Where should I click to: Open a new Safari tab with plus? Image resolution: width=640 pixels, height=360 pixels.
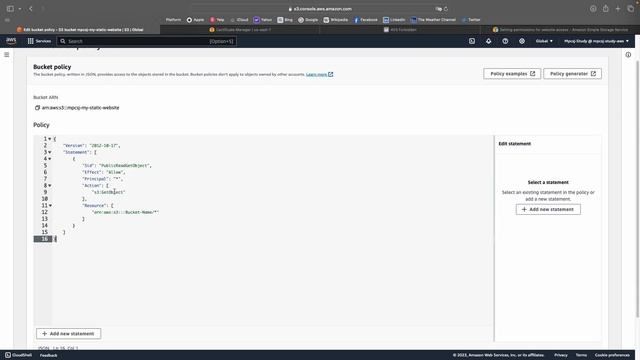(618, 9)
